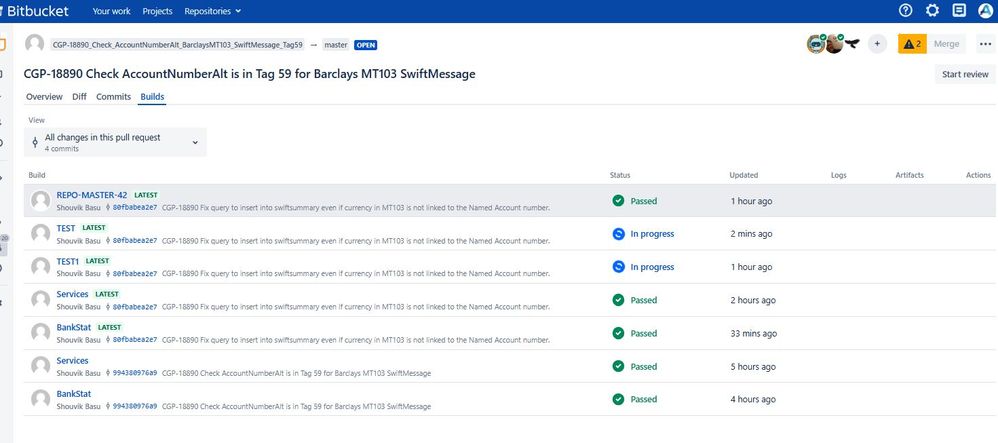
Task: Open the user profile avatar in header
Action: pyautogui.click(x=986, y=10)
